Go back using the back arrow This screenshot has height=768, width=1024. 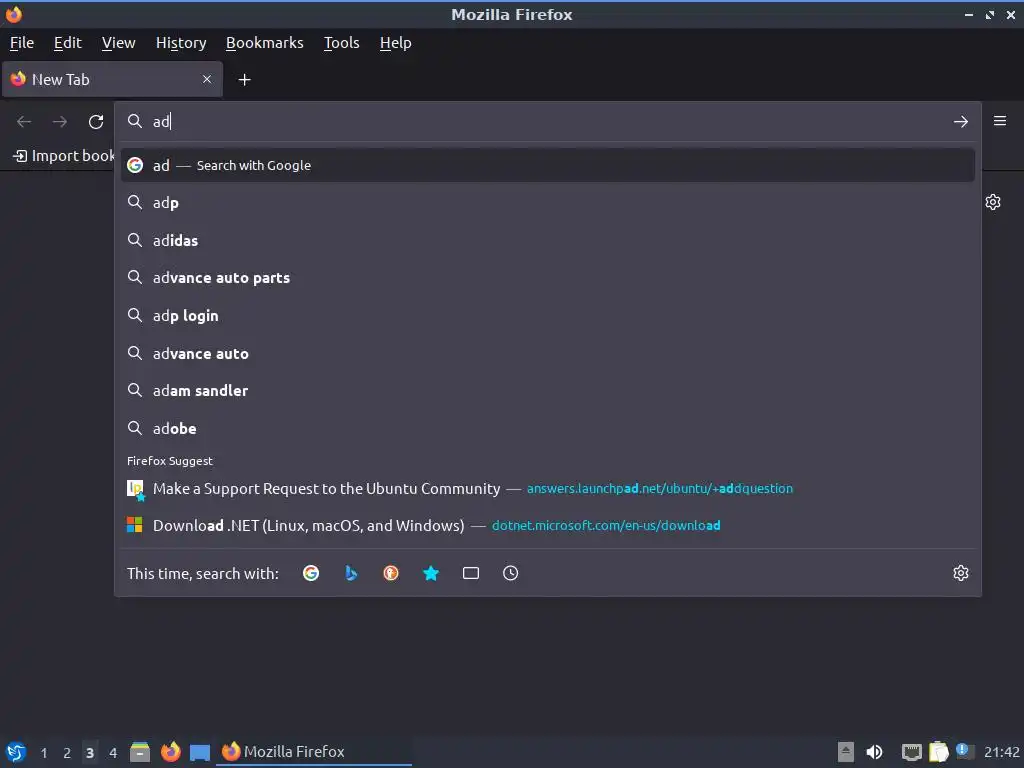24,121
